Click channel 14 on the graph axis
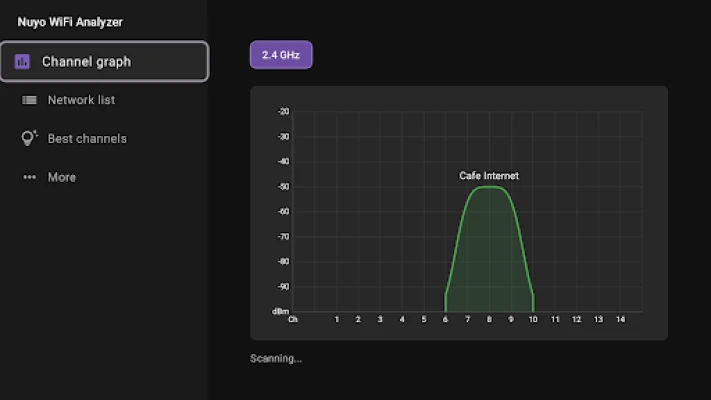Image resolution: width=711 pixels, height=400 pixels. (x=621, y=320)
